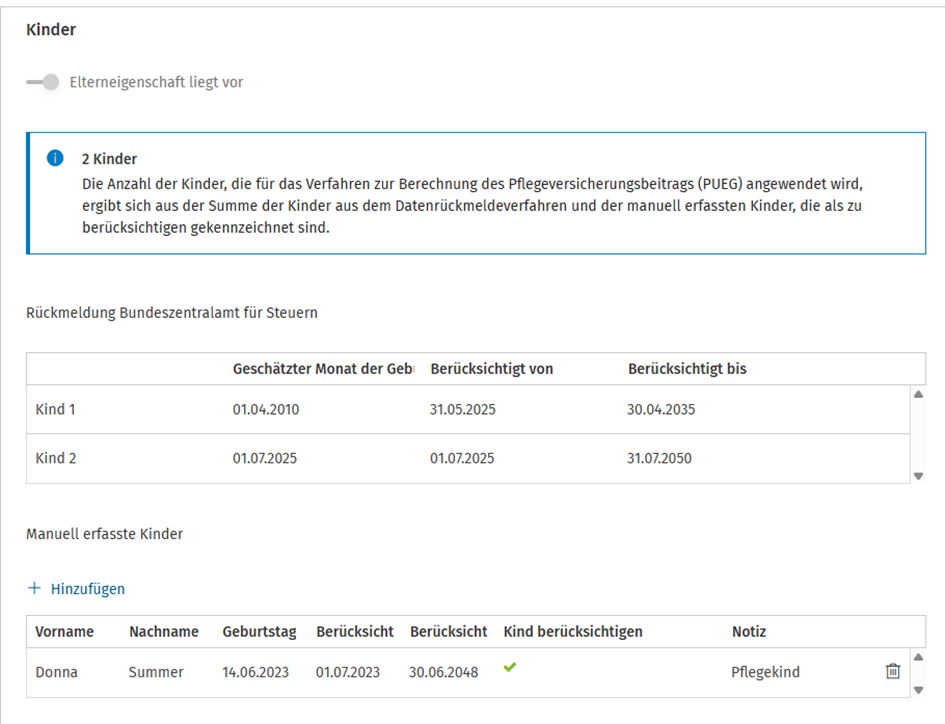The width and height of the screenshot is (945, 724).
Task: Click the green checkmark in Donna's row
Action: [510, 667]
